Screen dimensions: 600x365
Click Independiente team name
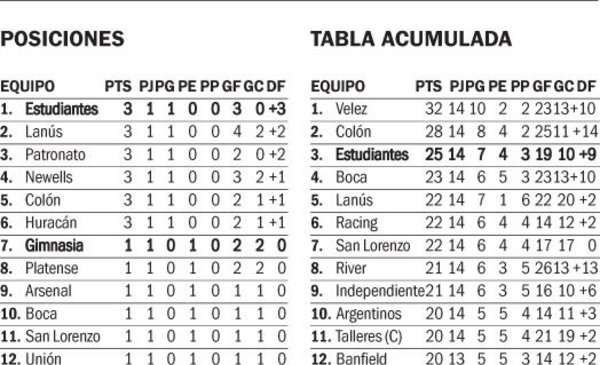pos(380,291)
